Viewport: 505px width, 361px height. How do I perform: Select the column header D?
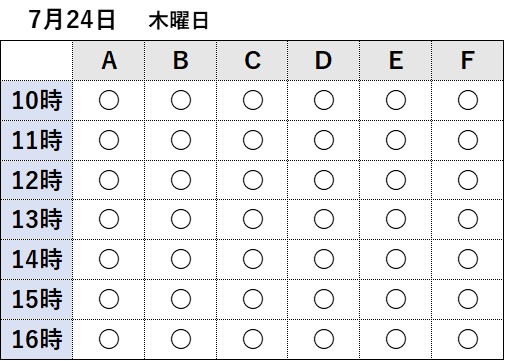coord(324,61)
